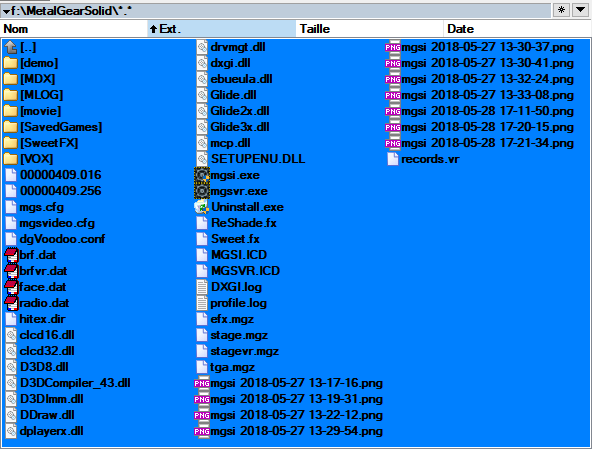Screen dimensions: 592x449
Task: Select the brf.dat file icon
Action: [x=11, y=255]
